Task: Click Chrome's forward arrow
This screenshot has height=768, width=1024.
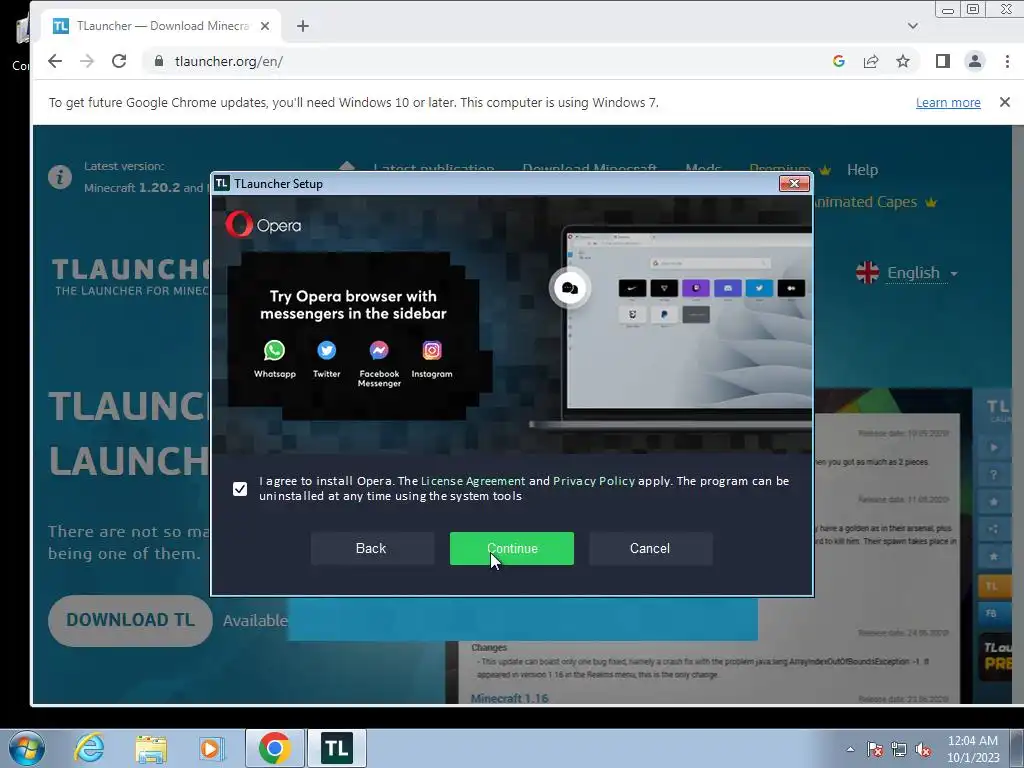Action: point(87,61)
